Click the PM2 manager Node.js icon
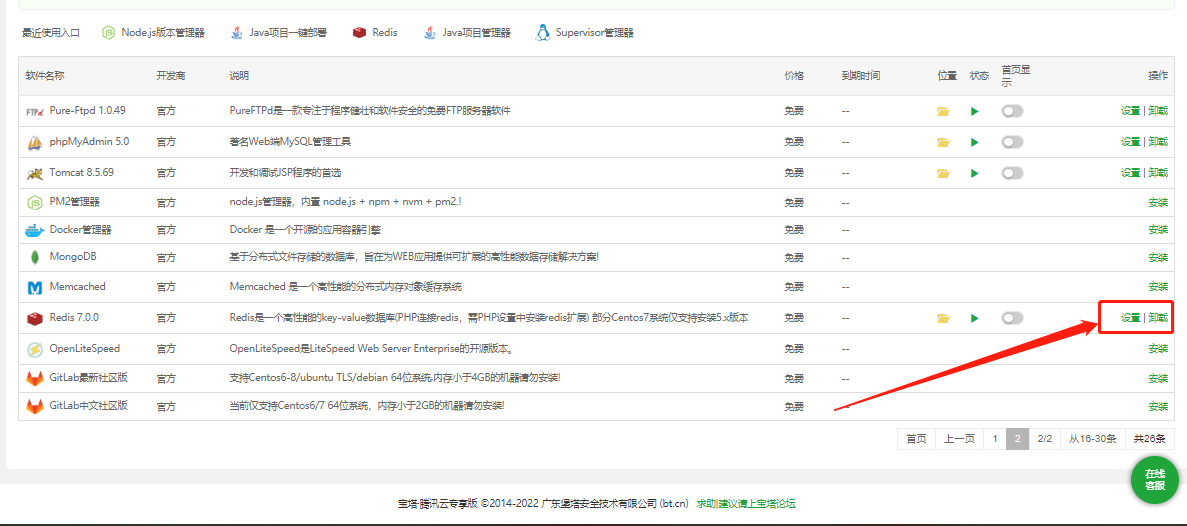 pyautogui.click(x=35, y=203)
